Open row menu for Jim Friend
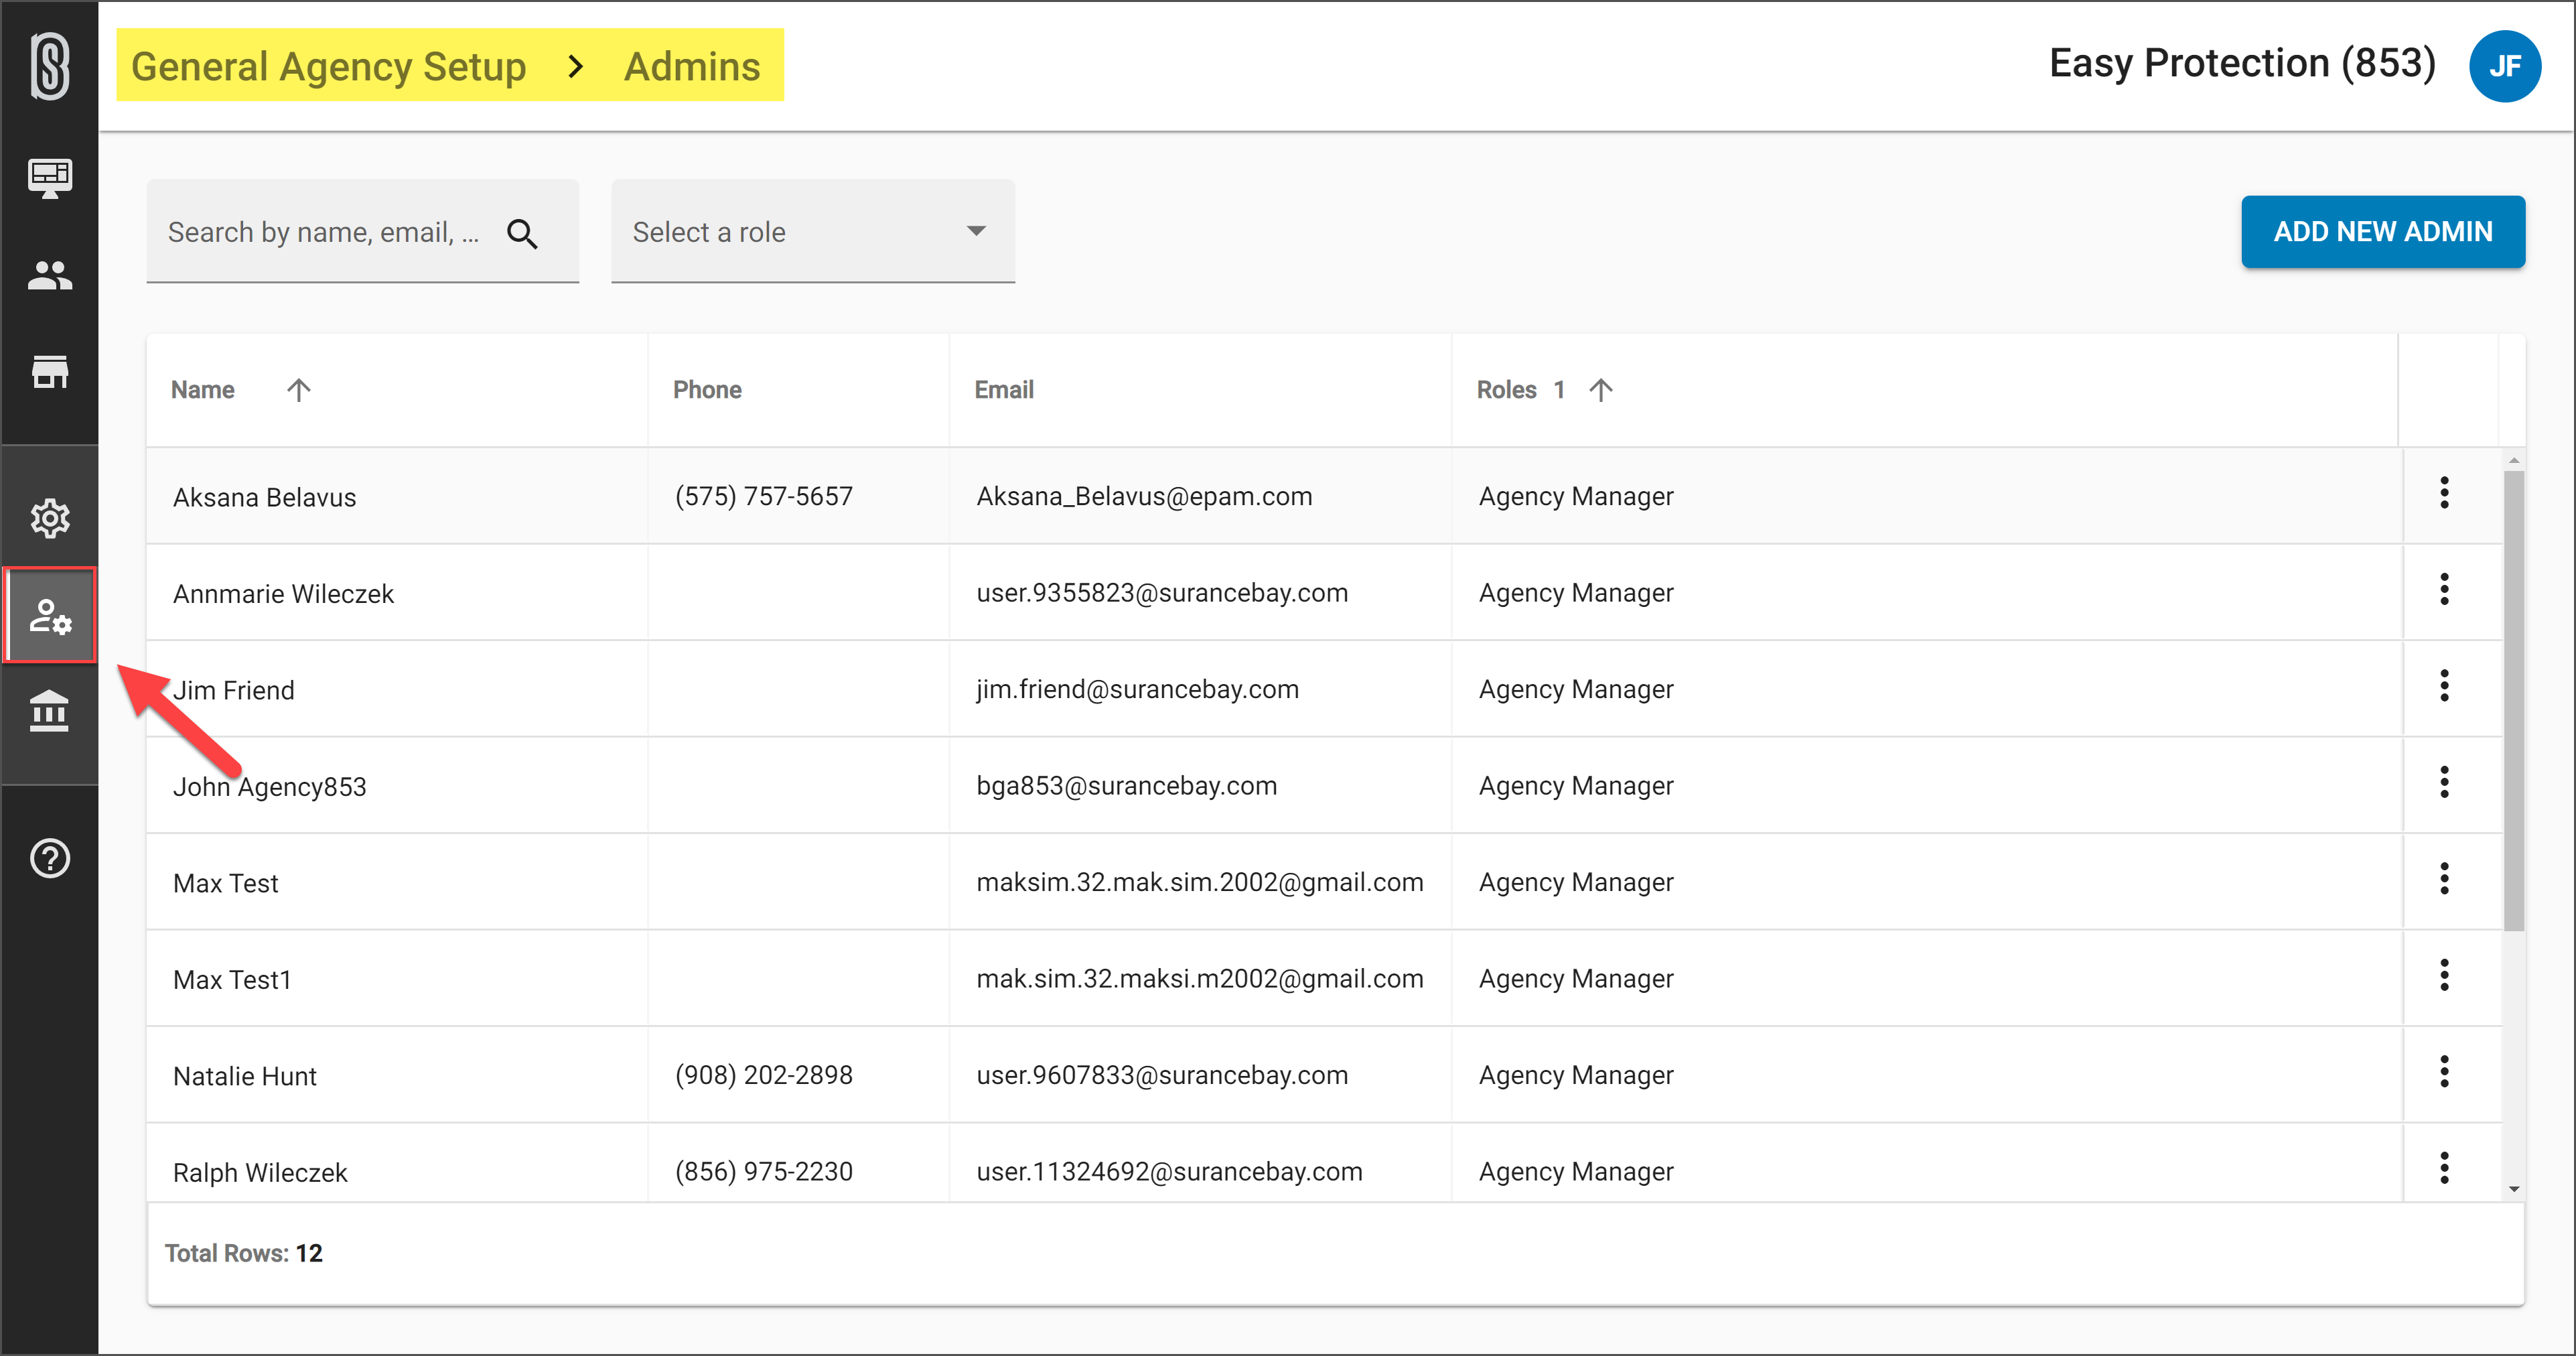The width and height of the screenshot is (2576, 1356). (x=2444, y=686)
